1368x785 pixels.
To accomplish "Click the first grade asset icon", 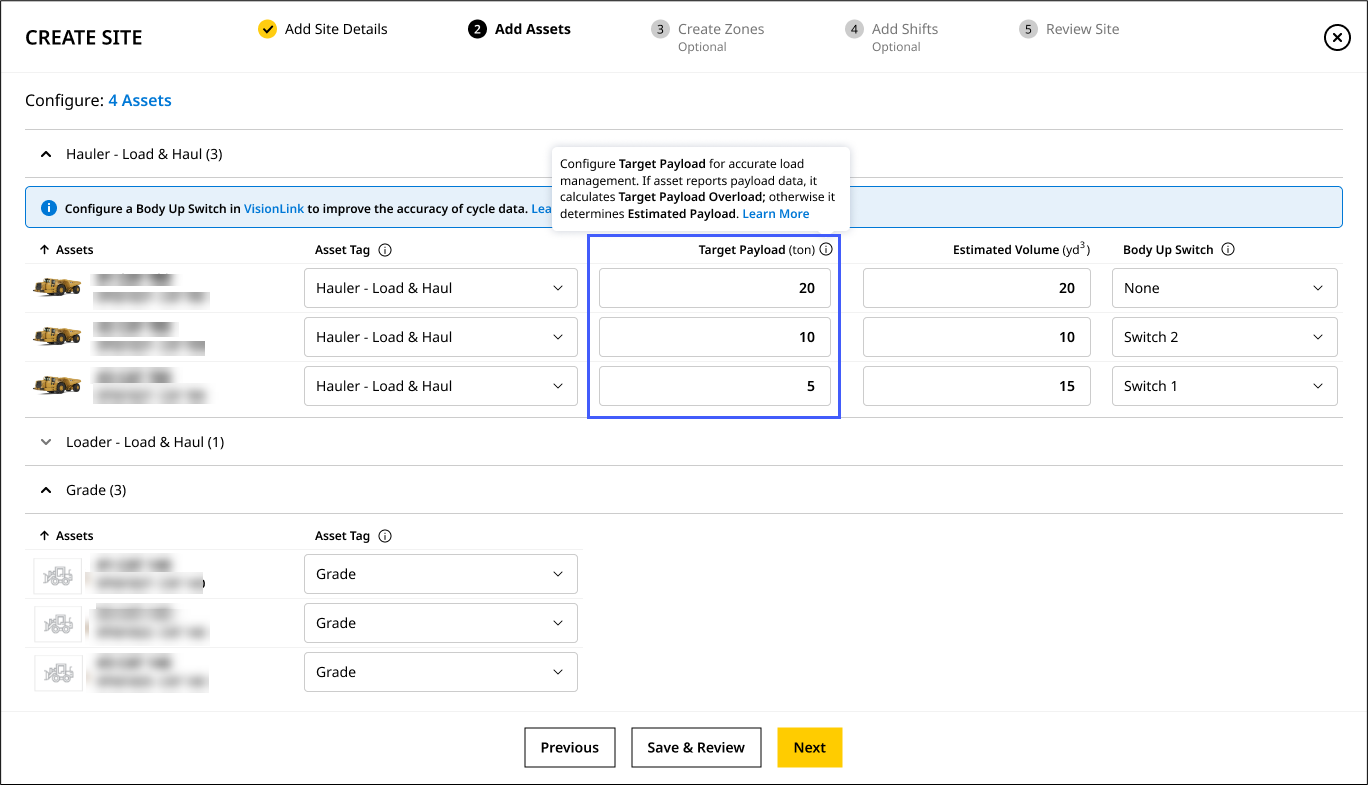I will pos(57,574).
